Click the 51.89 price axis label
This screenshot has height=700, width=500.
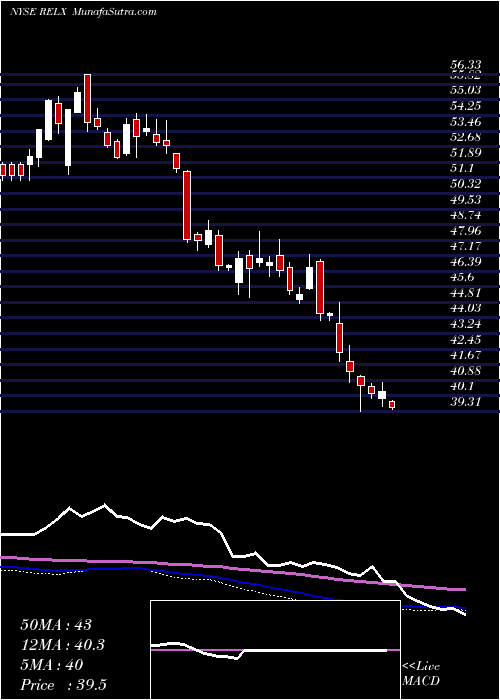pos(466,153)
